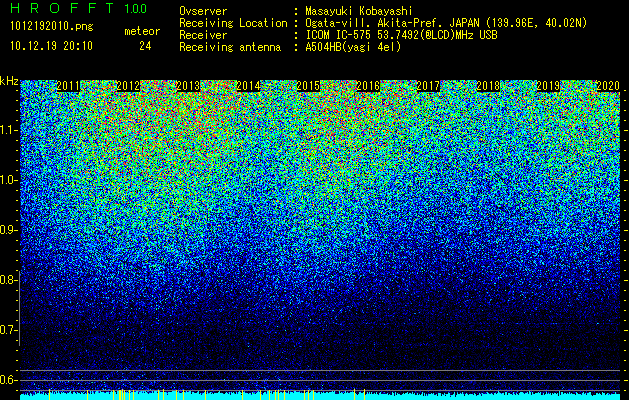This screenshot has height=400, width=629.
Task: Click the meteor count 24
Action: (145, 46)
